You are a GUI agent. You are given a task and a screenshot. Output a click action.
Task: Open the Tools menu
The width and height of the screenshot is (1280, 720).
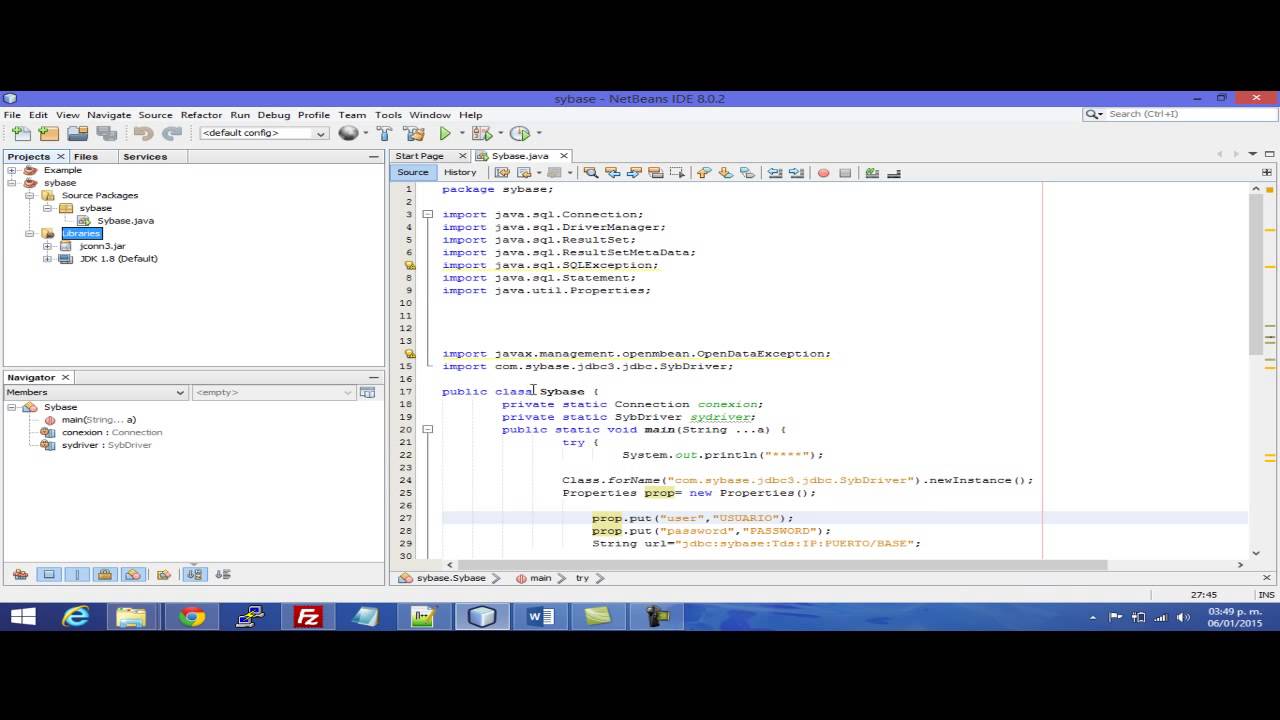point(388,115)
